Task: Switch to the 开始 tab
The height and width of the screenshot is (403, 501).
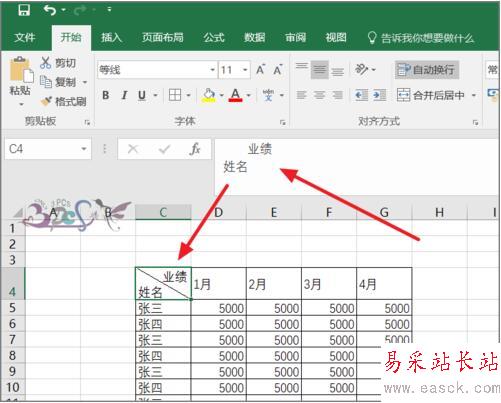Action: pos(71,37)
